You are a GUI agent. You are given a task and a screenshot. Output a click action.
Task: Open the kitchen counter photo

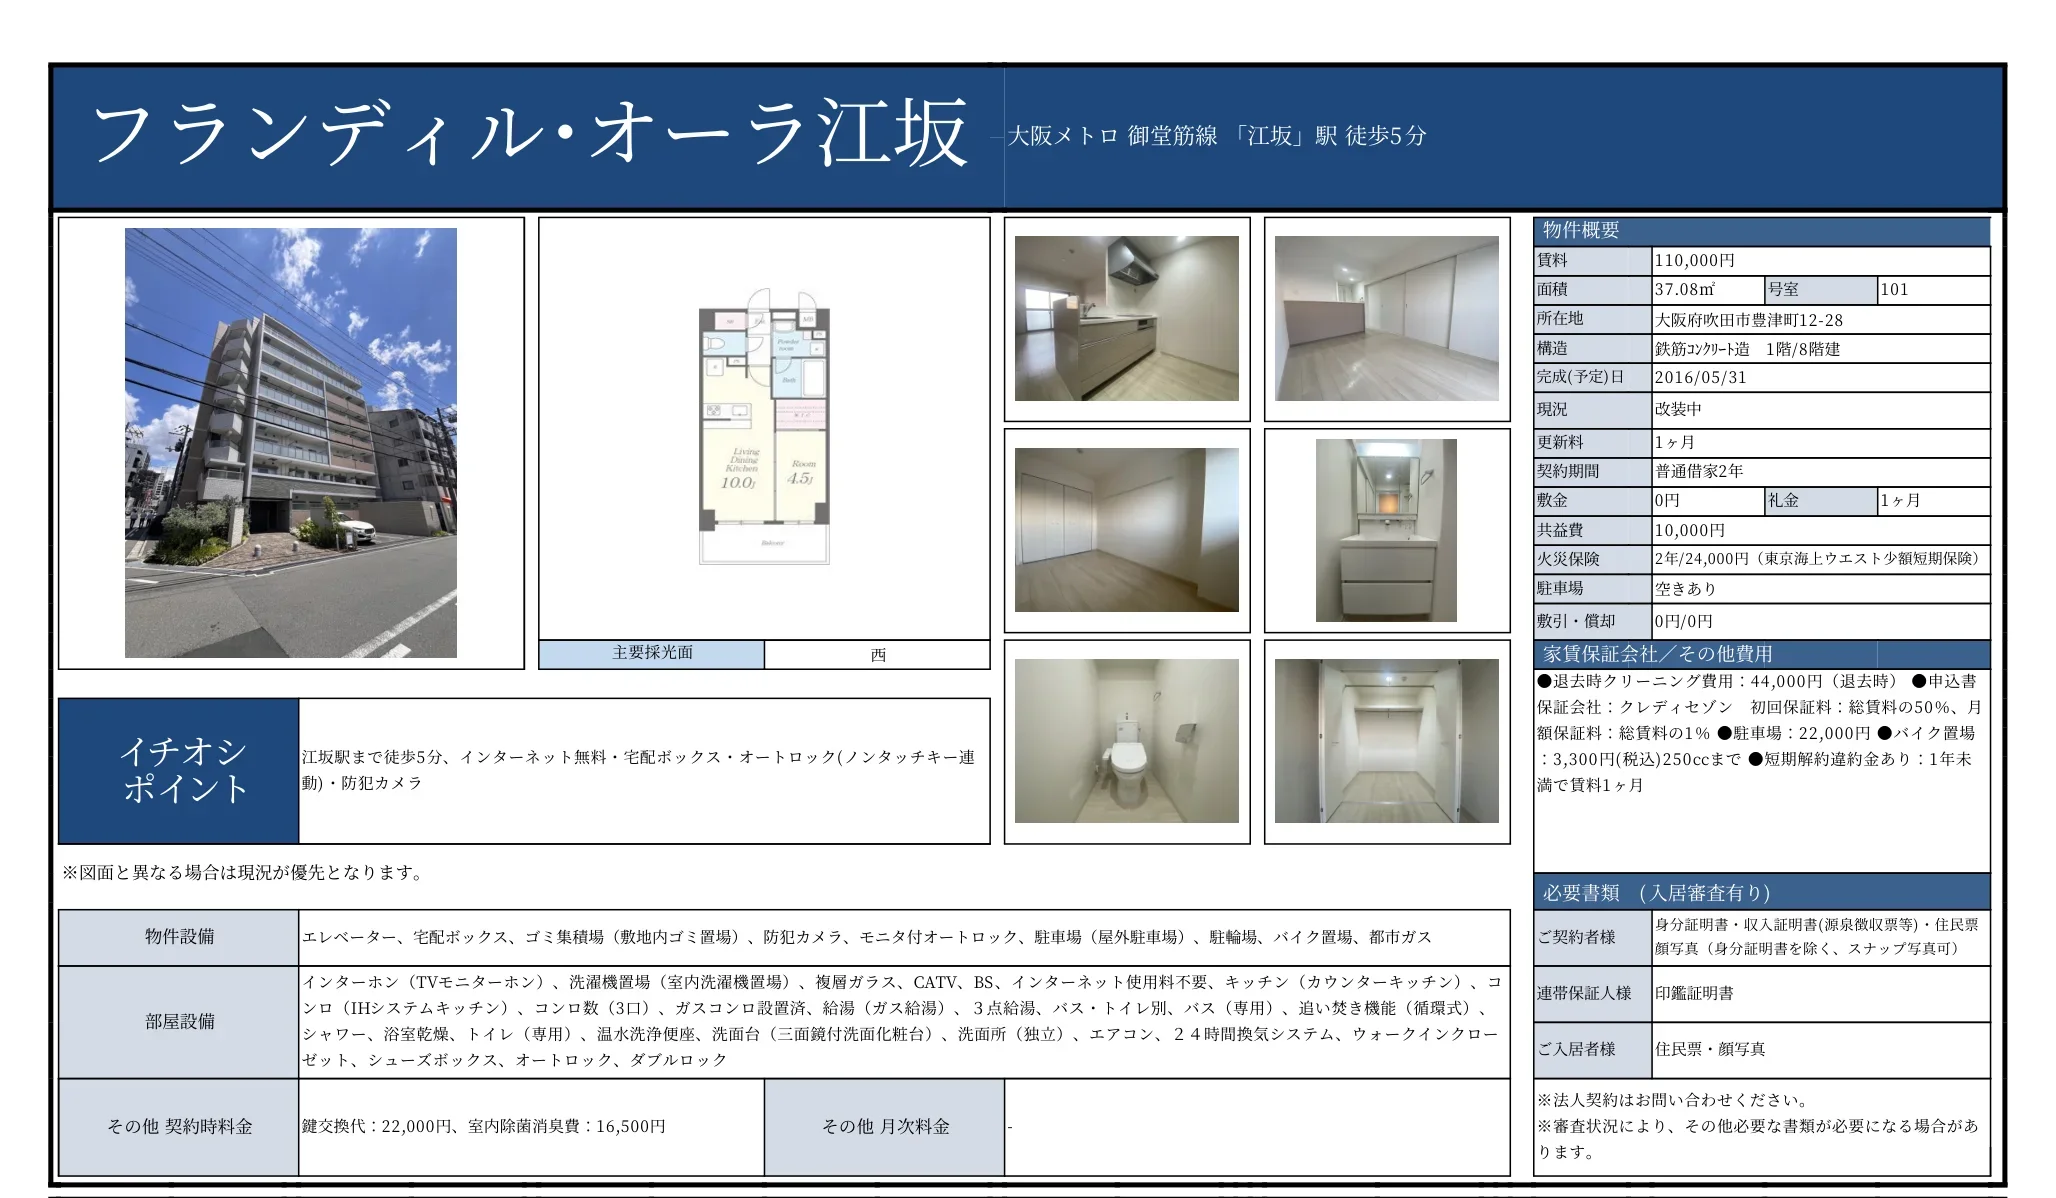(x=1126, y=318)
